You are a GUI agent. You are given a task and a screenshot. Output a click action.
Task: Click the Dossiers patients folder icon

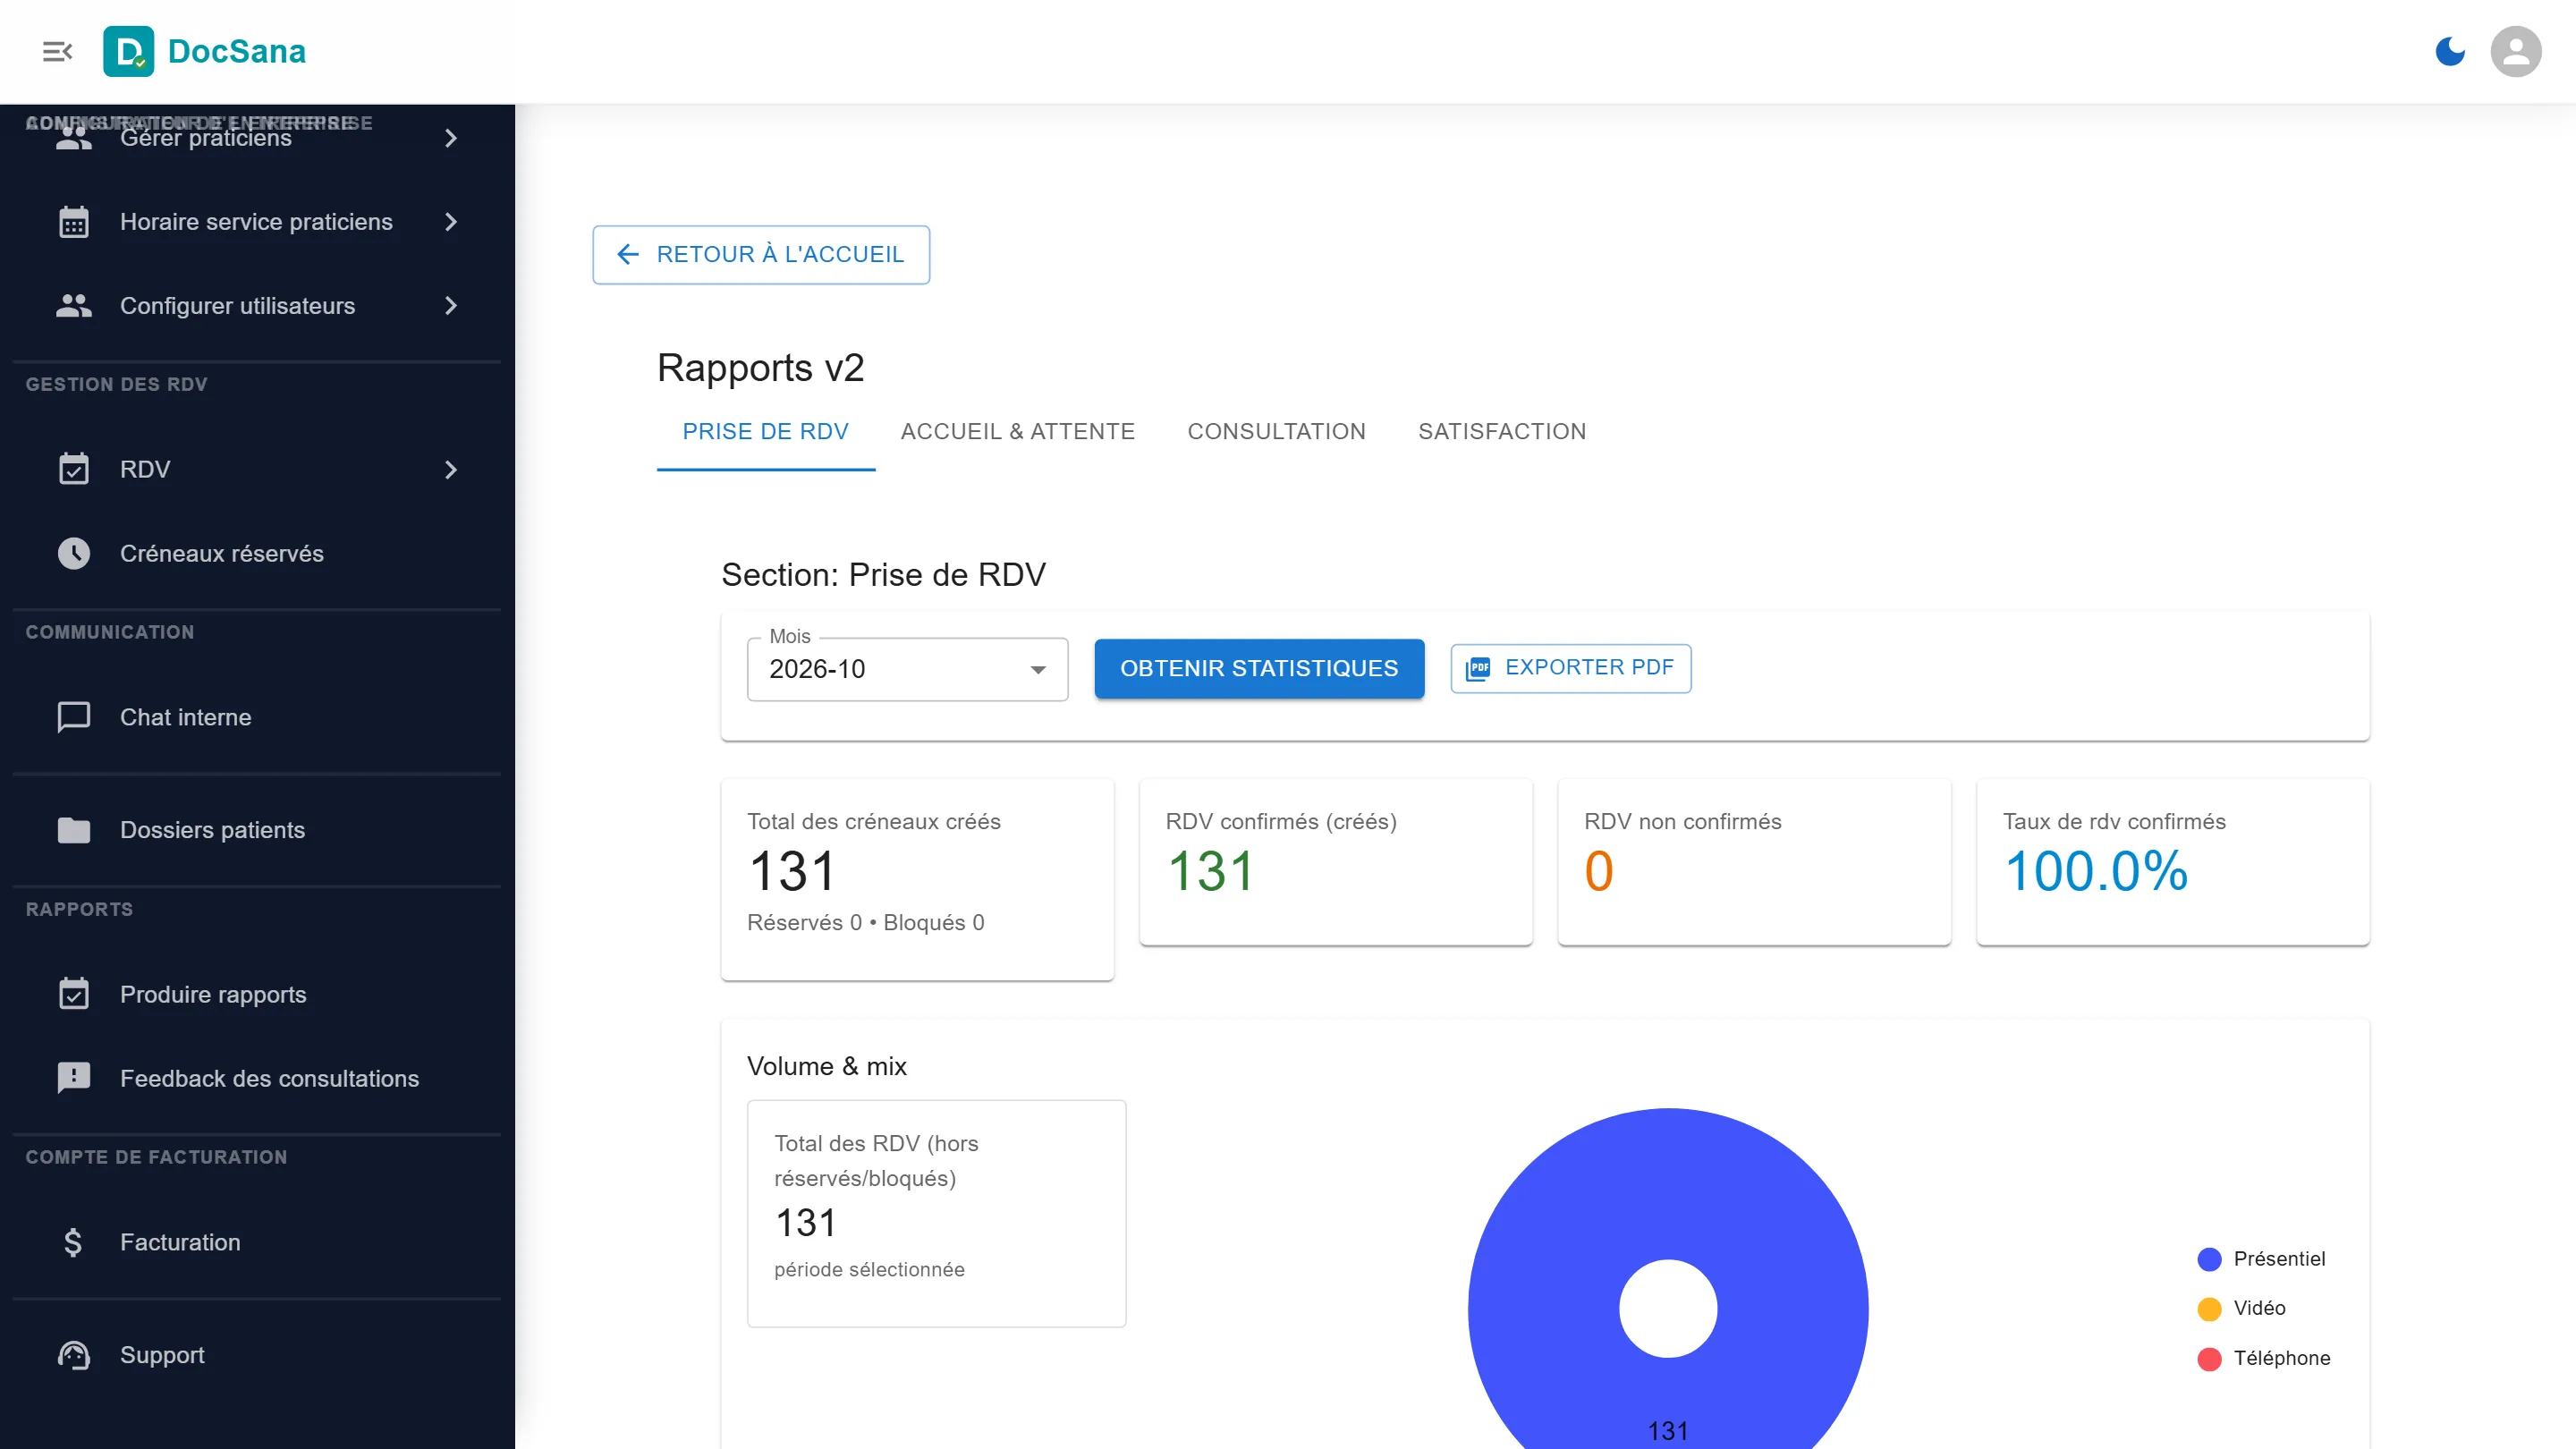pos(73,830)
